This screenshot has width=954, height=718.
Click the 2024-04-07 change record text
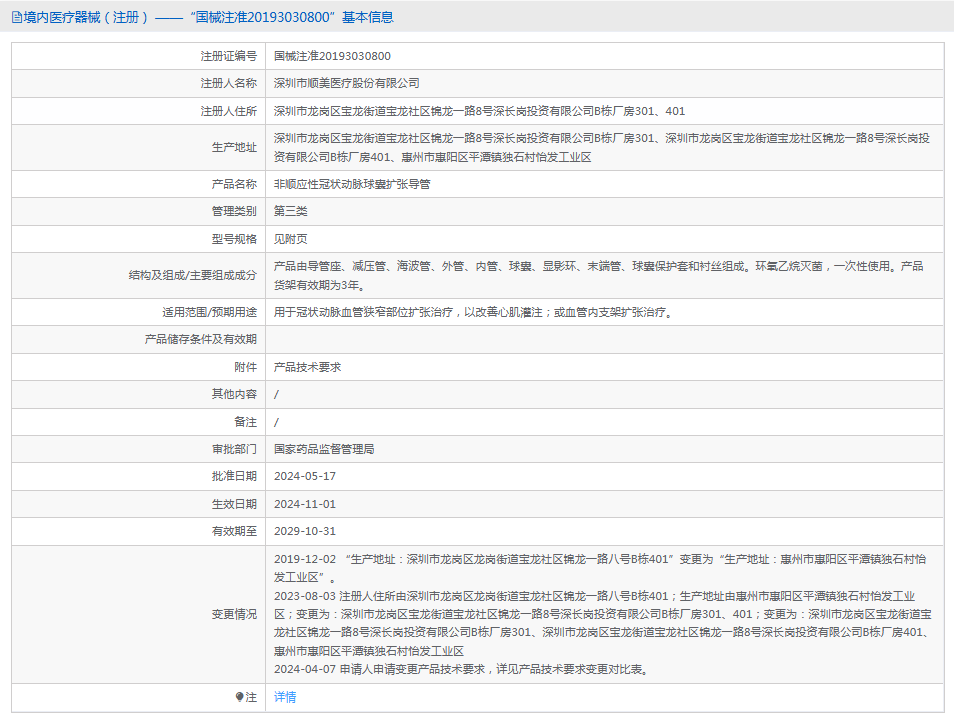pyautogui.click(x=462, y=669)
